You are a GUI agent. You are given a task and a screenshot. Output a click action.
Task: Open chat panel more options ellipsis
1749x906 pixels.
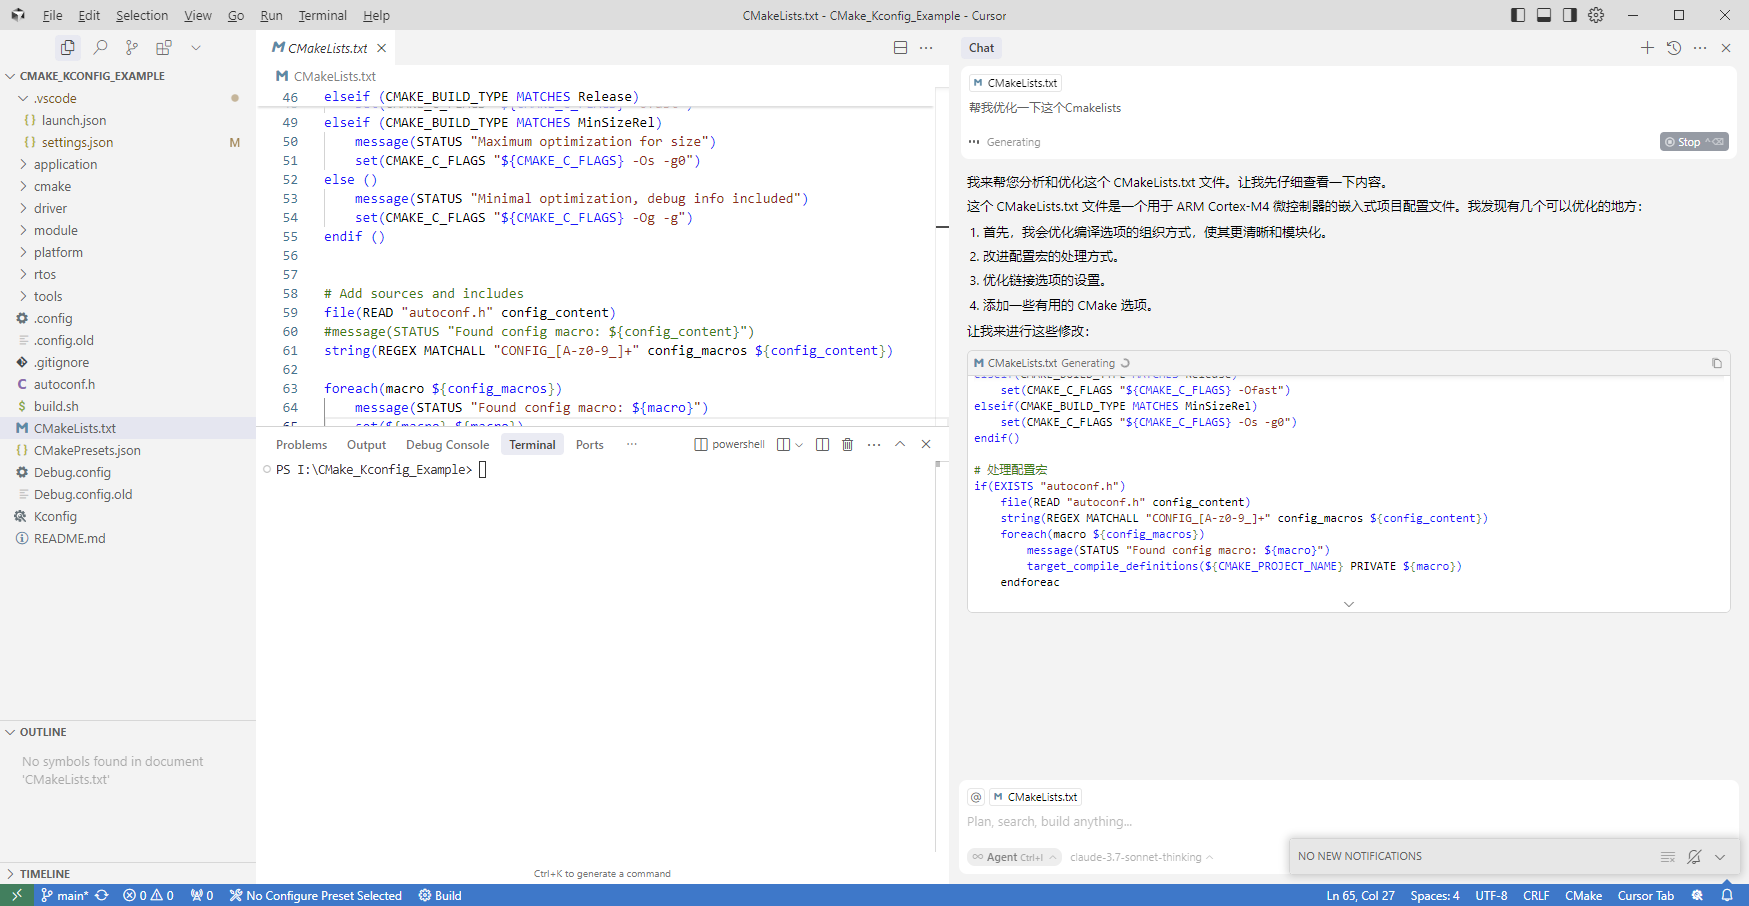tap(1700, 48)
